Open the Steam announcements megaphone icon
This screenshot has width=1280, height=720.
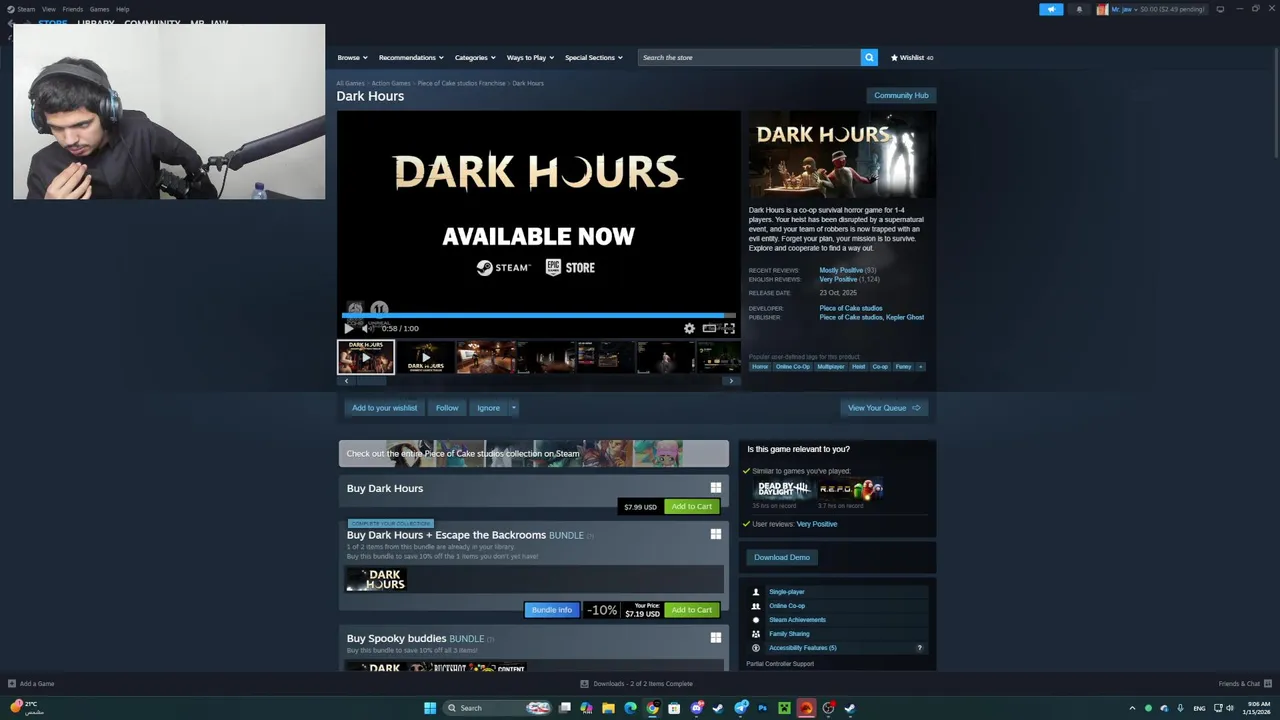pyautogui.click(x=1051, y=9)
